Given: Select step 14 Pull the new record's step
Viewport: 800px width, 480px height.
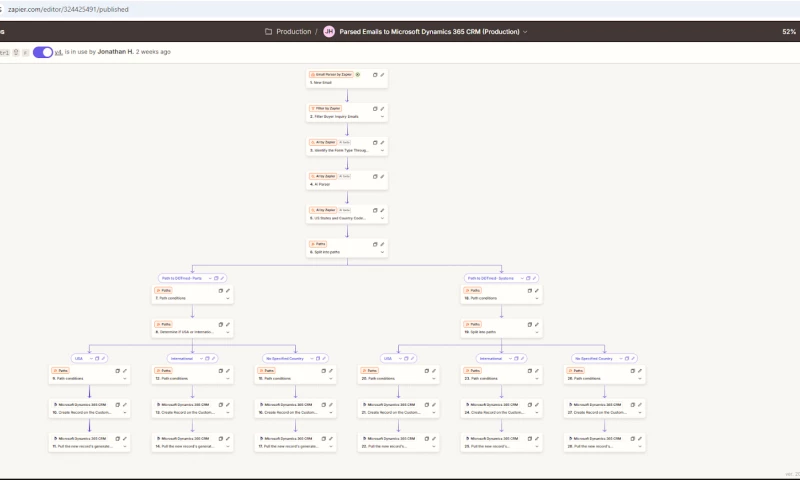Looking at the screenshot, I should 192,442.
